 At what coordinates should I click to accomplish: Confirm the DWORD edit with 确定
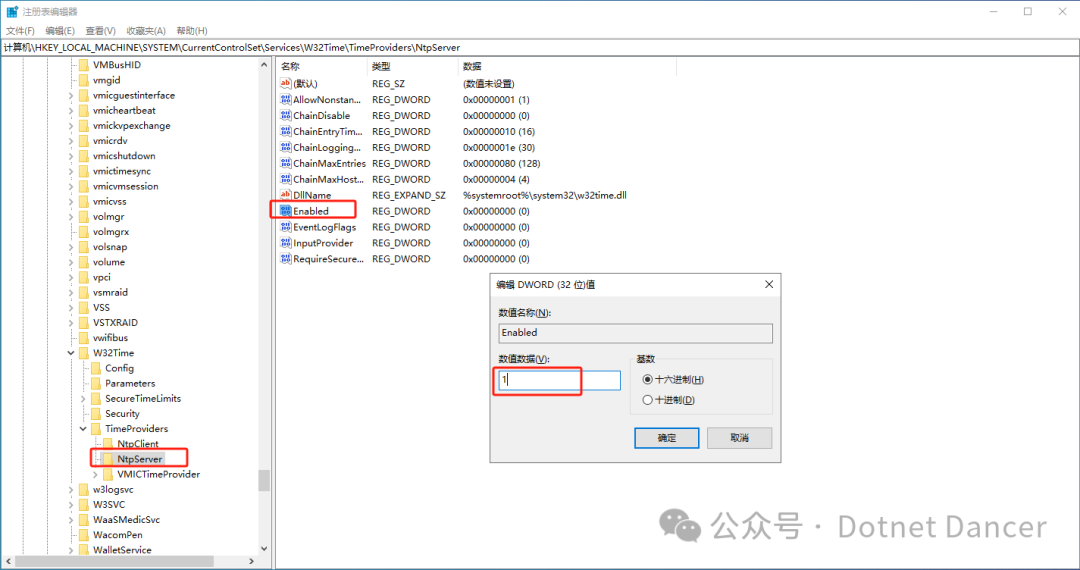pyautogui.click(x=666, y=438)
